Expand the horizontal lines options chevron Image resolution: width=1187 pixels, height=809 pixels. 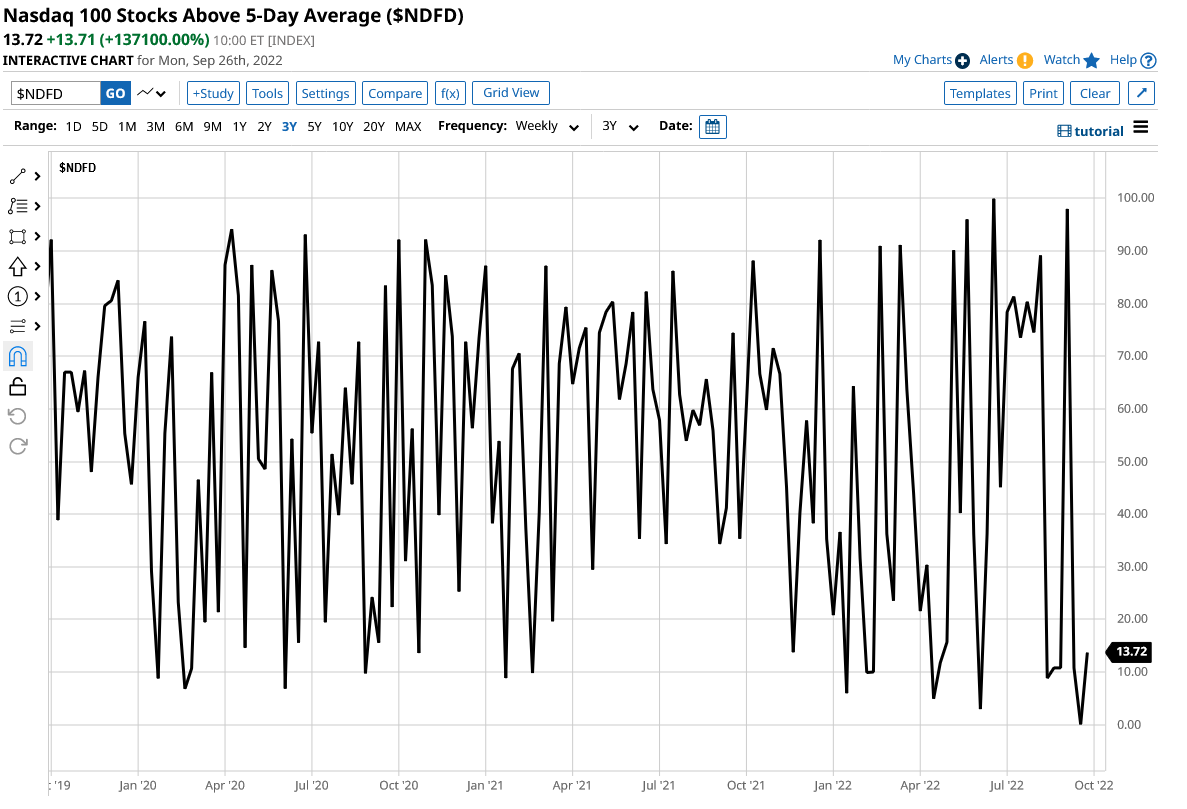(37, 326)
